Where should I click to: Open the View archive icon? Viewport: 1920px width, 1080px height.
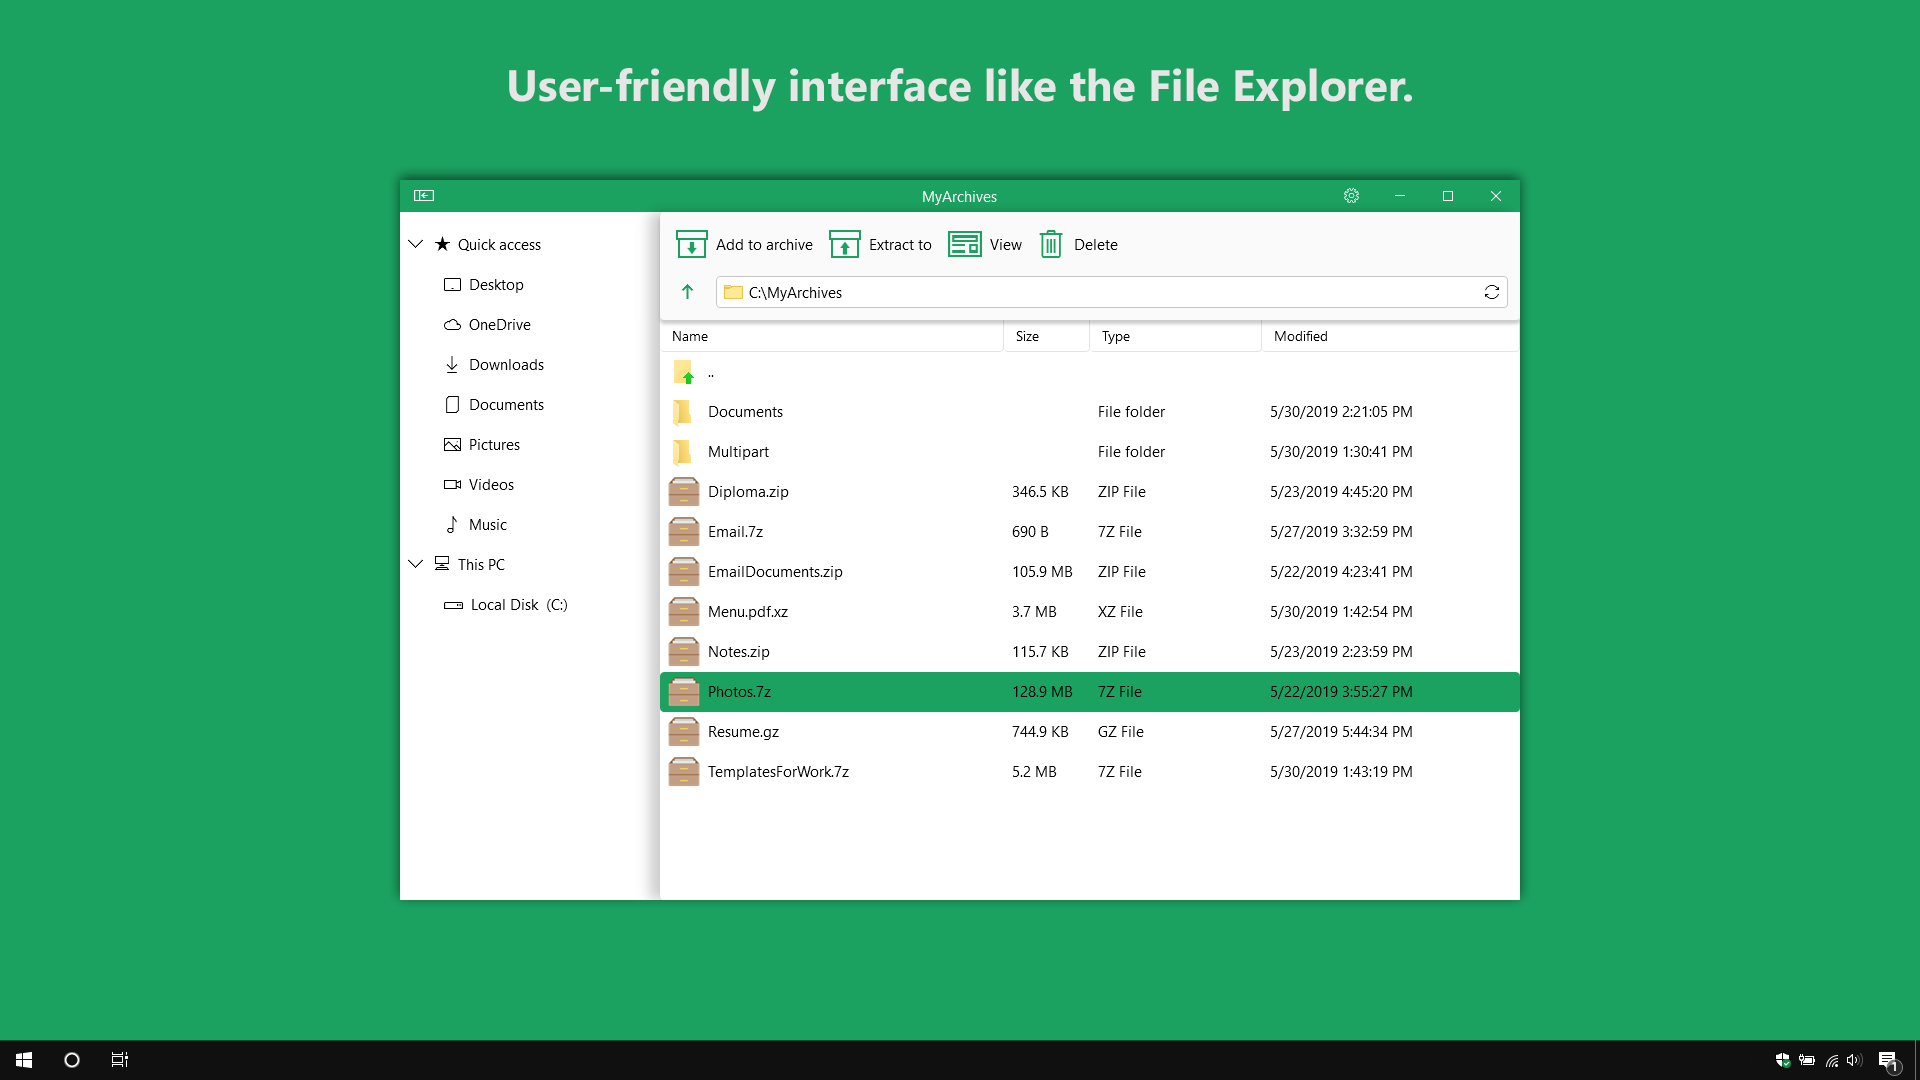965,244
